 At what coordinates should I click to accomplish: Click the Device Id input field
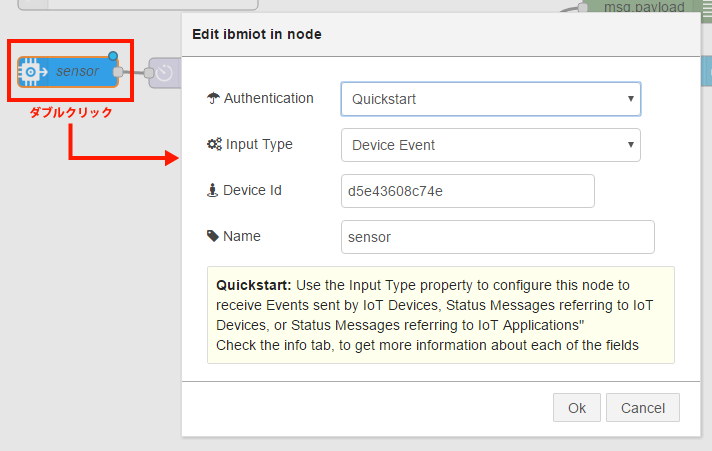coord(468,191)
